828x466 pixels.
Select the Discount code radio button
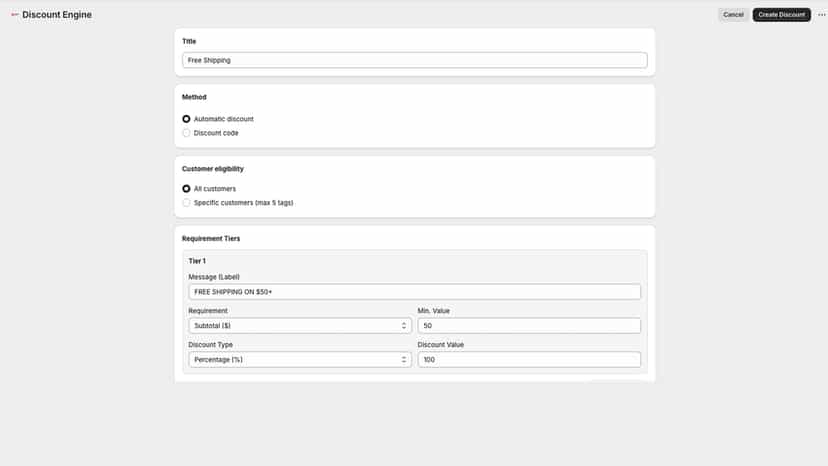pyautogui.click(x=186, y=133)
